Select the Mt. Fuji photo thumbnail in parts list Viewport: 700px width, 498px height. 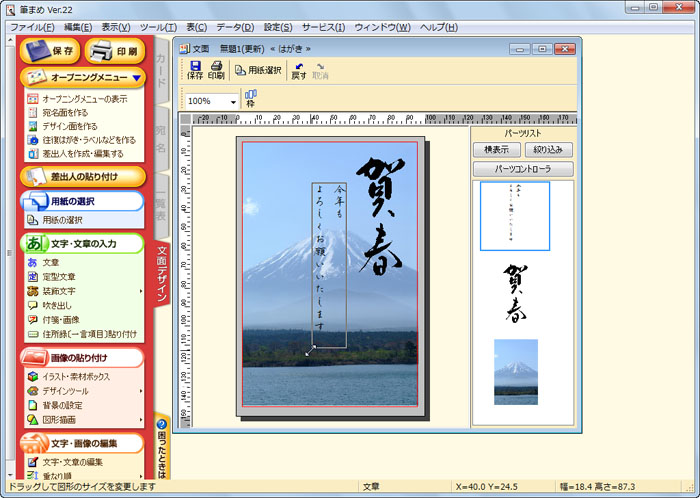click(x=515, y=371)
